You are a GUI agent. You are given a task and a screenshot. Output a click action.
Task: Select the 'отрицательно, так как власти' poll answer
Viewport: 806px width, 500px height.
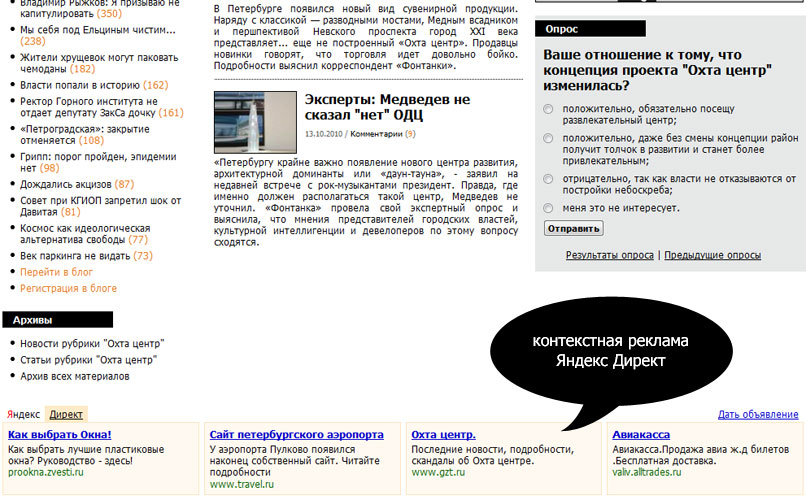548,179
